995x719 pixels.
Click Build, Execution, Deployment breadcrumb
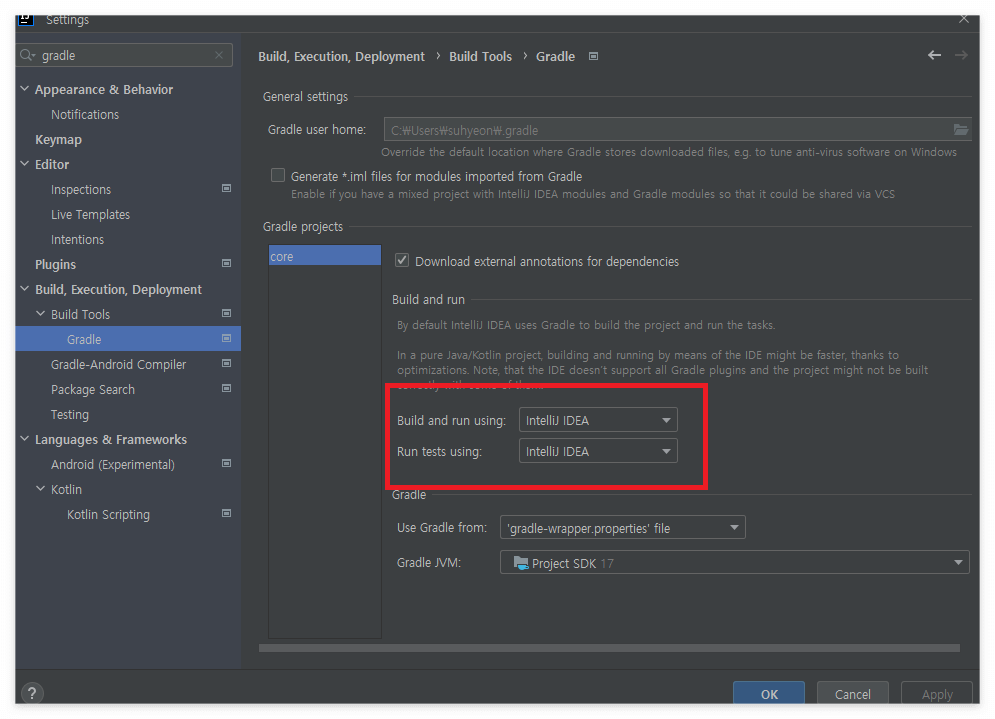click(x=341, y=56)
